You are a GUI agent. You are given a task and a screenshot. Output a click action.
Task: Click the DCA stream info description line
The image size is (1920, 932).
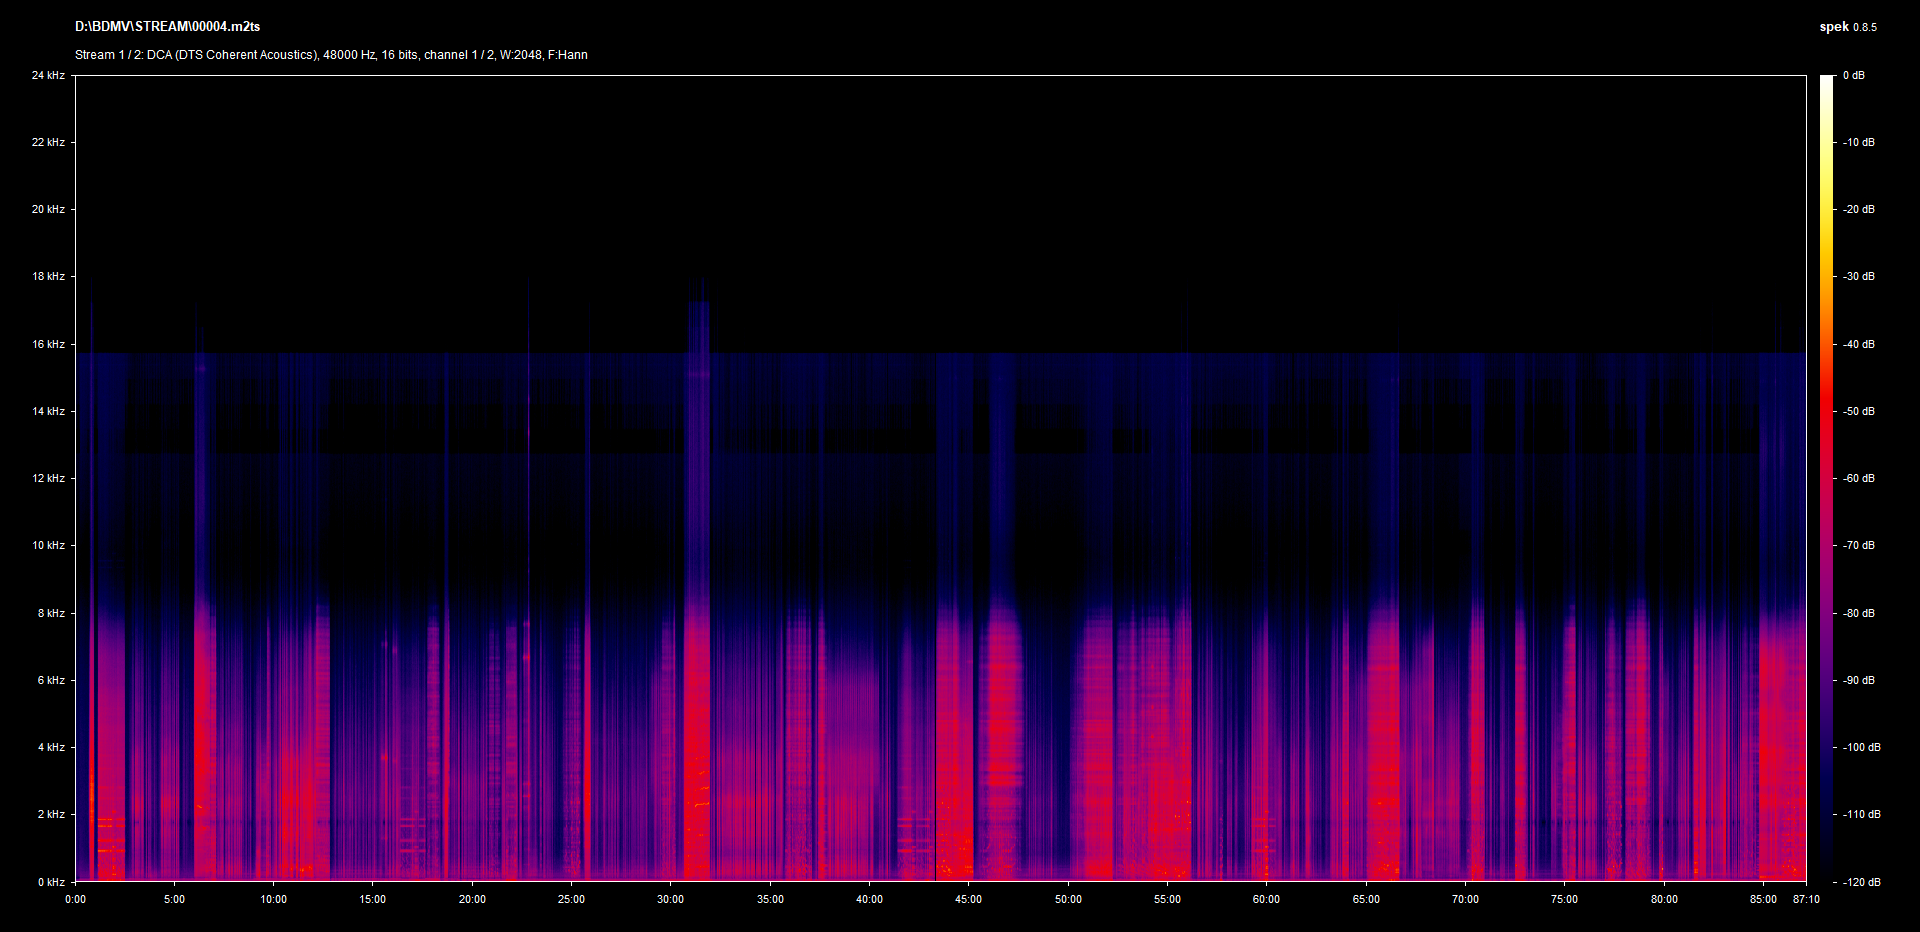pos(331,55)
